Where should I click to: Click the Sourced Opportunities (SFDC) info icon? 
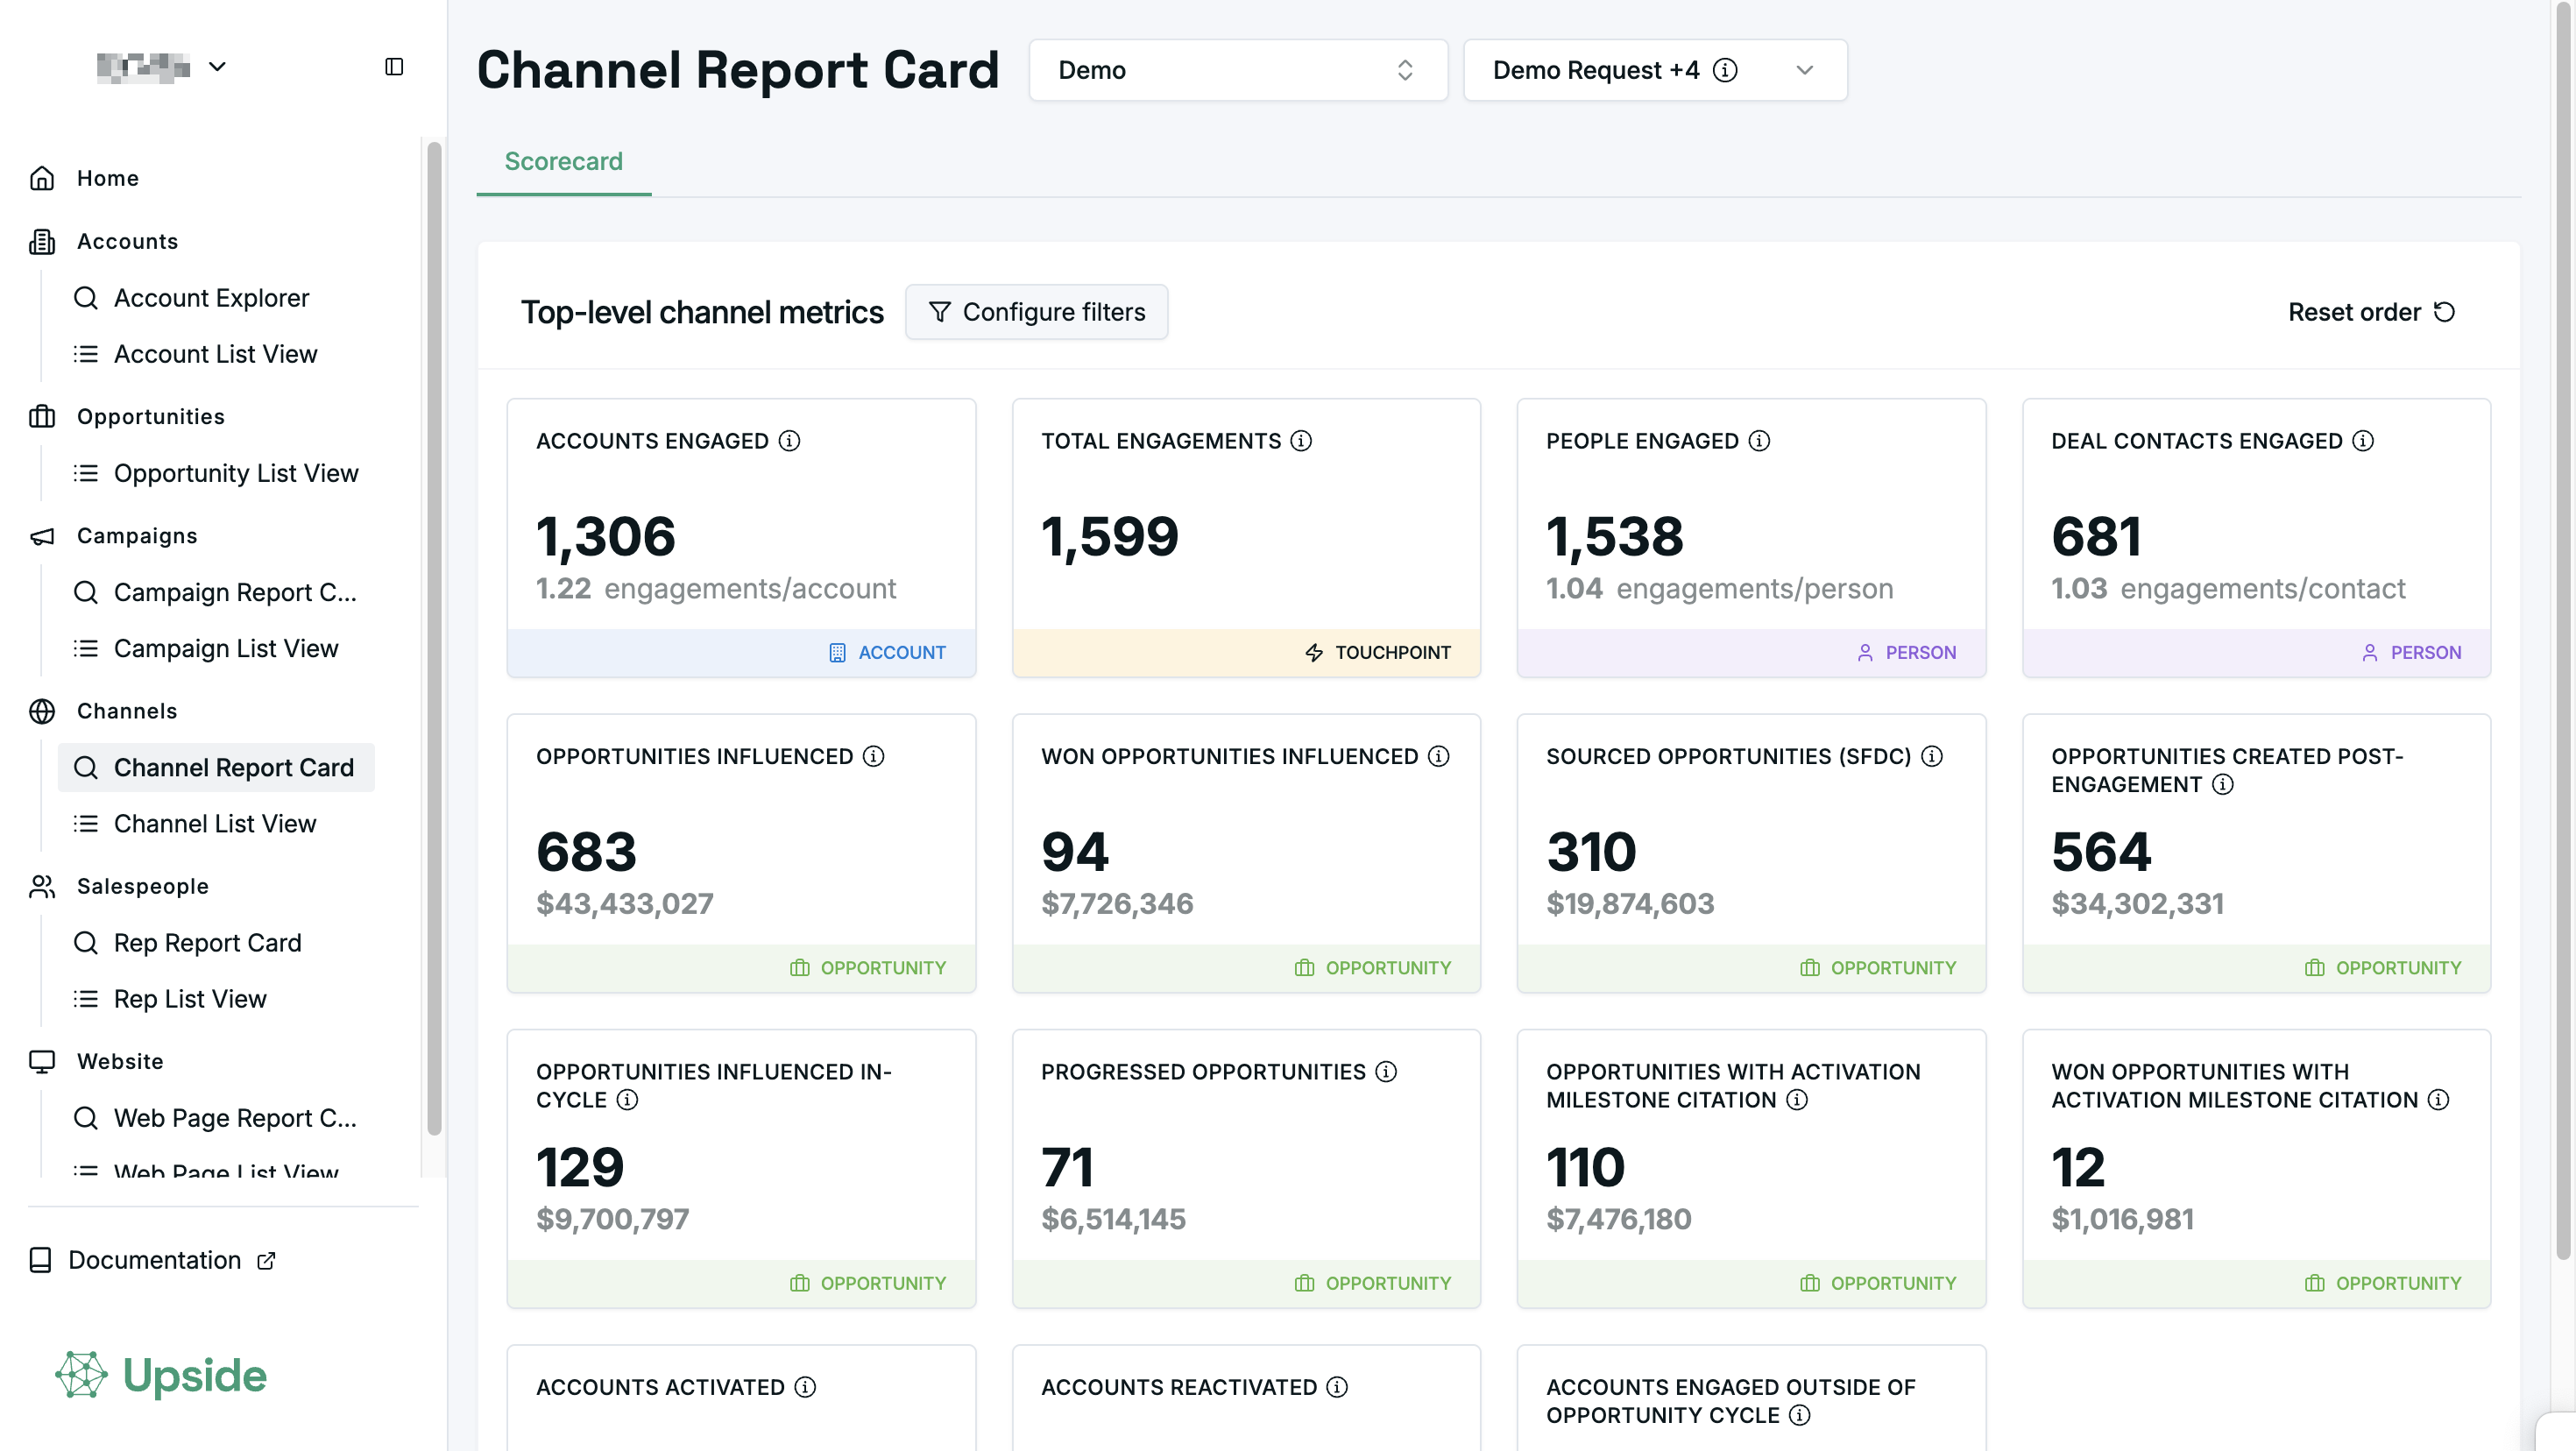pos(1932,756)
